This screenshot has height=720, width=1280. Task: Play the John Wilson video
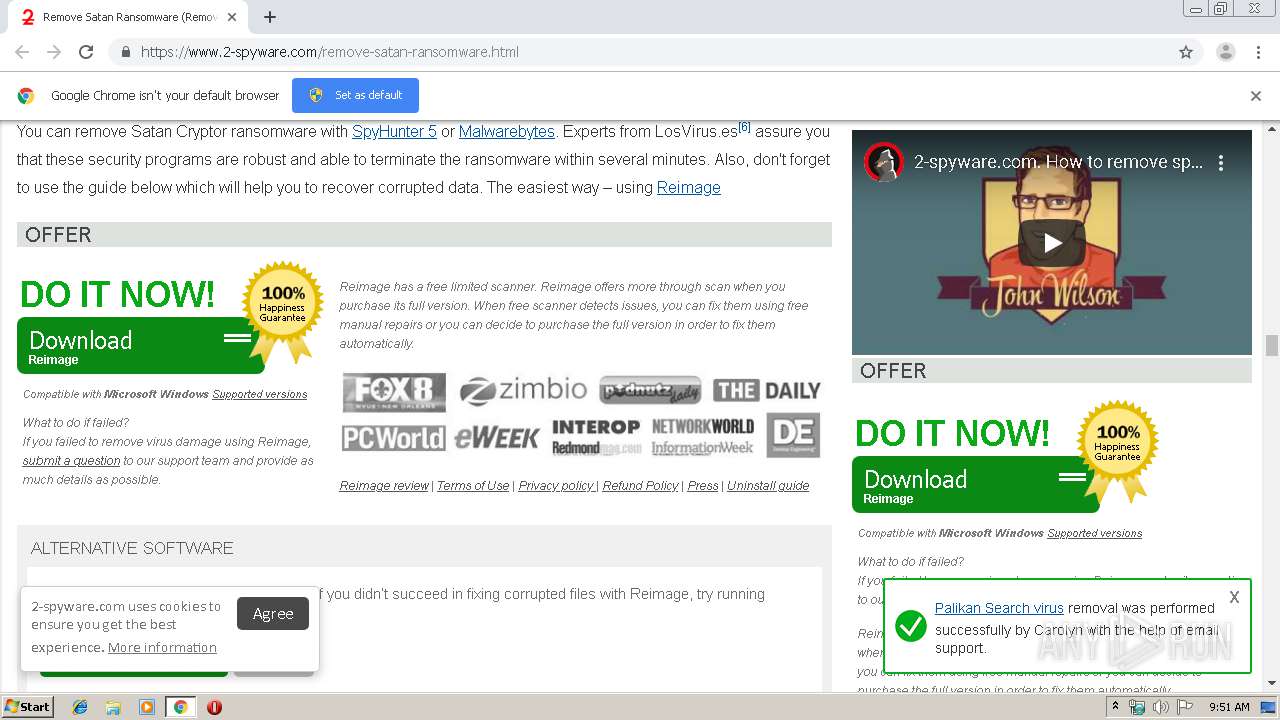[1051, 242]
